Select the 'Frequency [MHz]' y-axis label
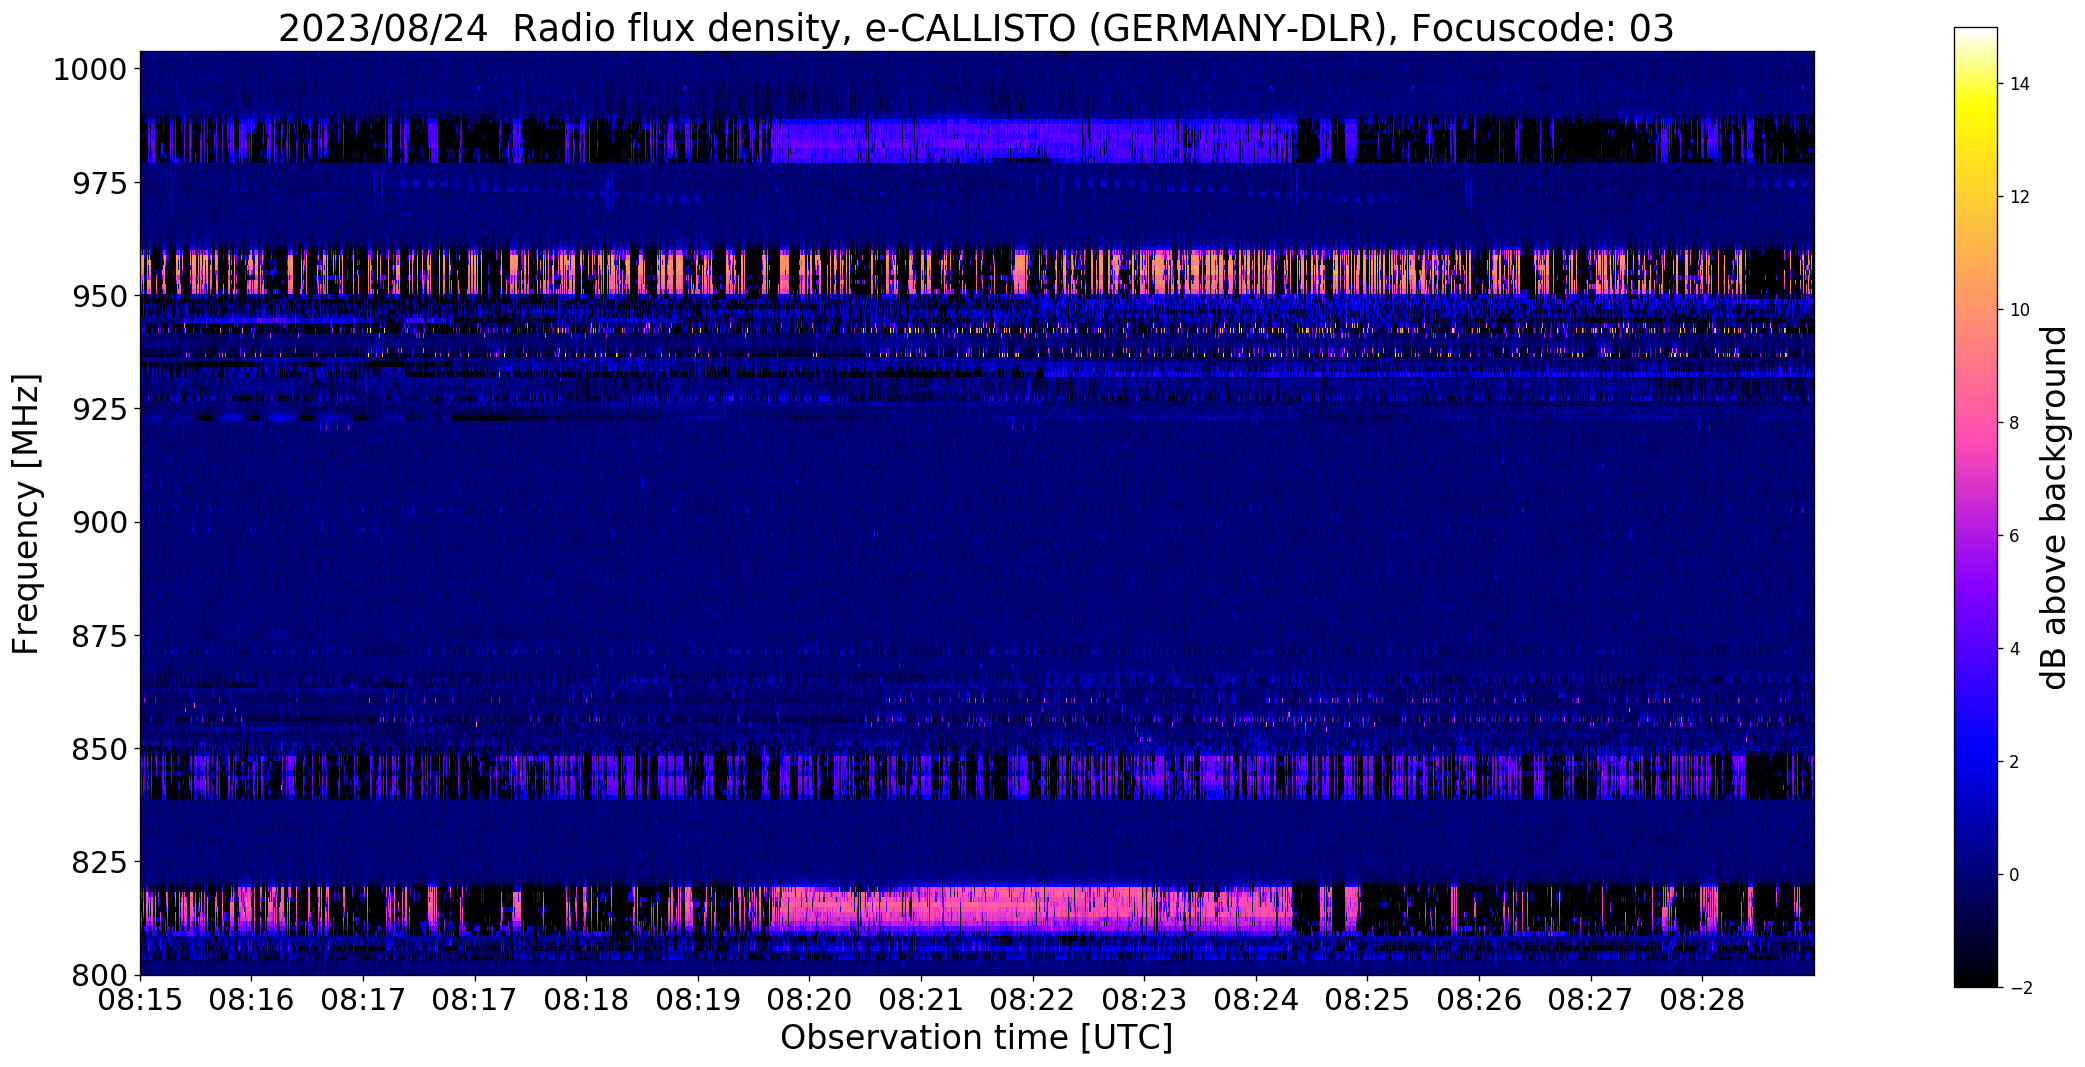This screenshot has width=2085, height=1067. 26,514
